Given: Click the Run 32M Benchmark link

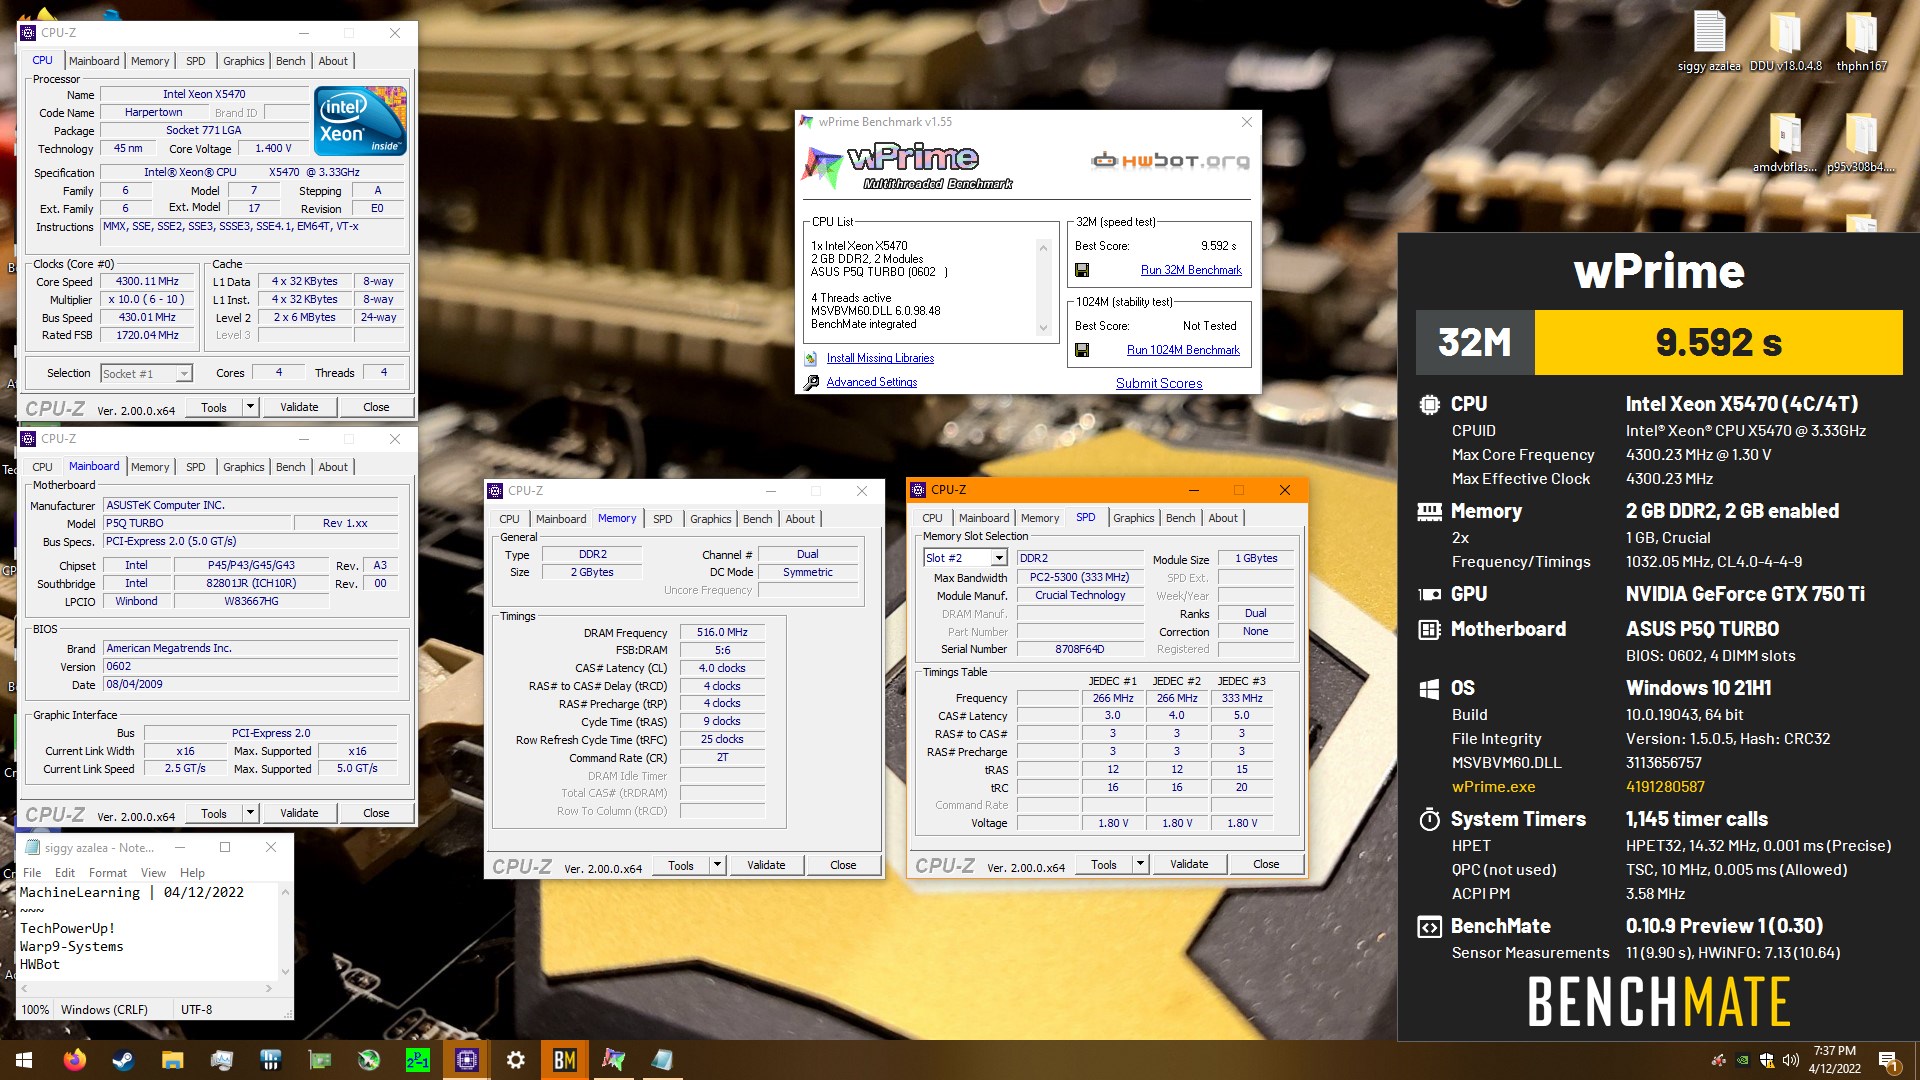Looking at the screenshot, I should pyautogui.click(x=1191, y=270).
